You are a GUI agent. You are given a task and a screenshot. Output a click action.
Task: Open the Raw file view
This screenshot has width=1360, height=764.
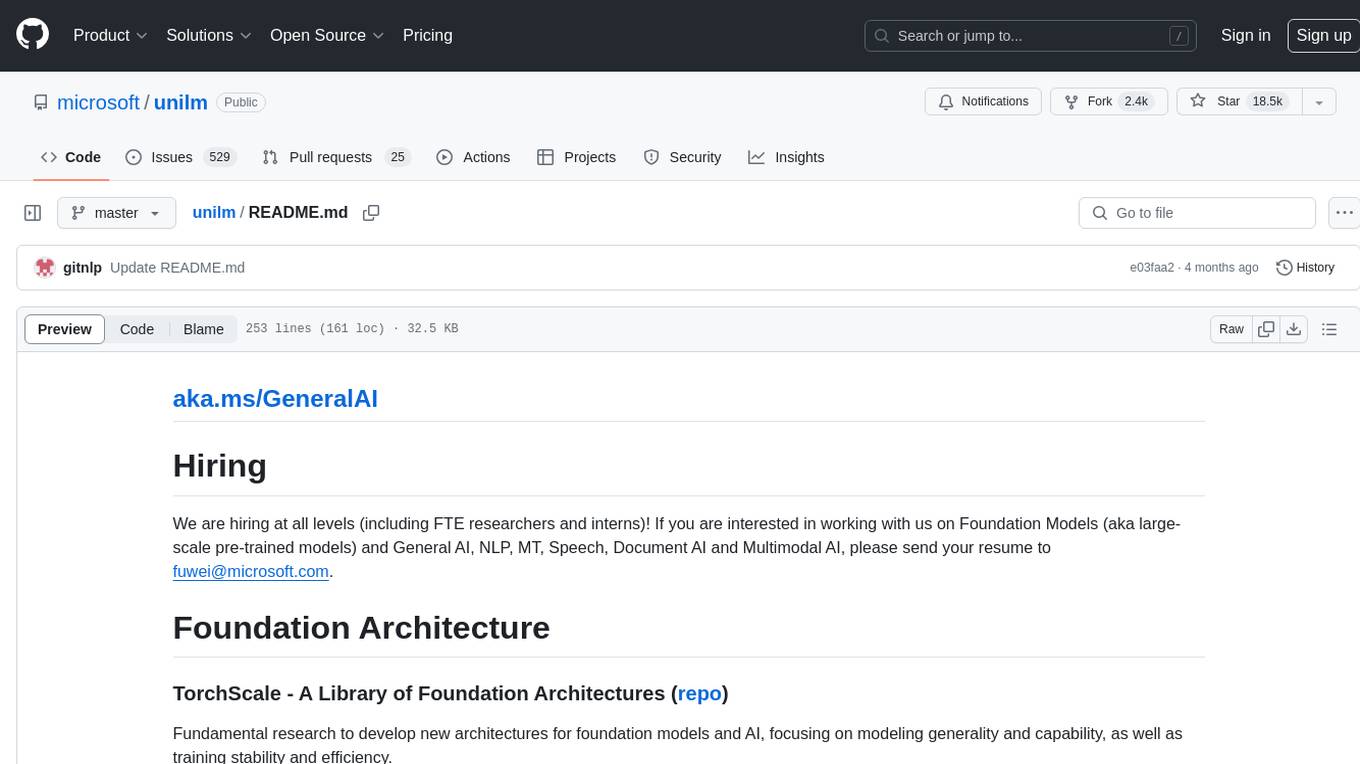click(x=1231, y=329)
